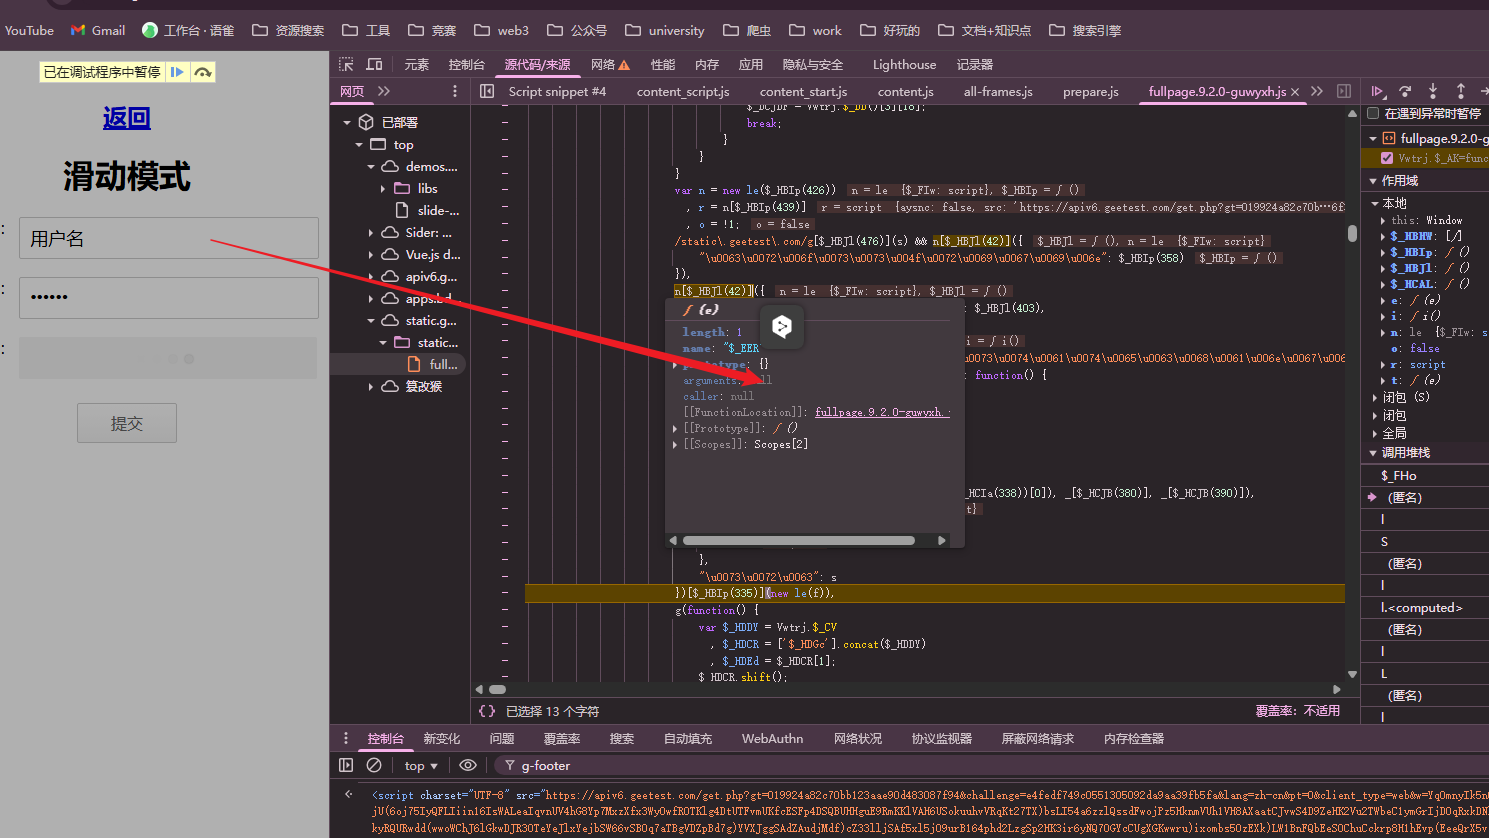This screenshot has width=1489, height=838.
Task: Step over next function call
Action: pyautogui.click(x=1405, y=91)
